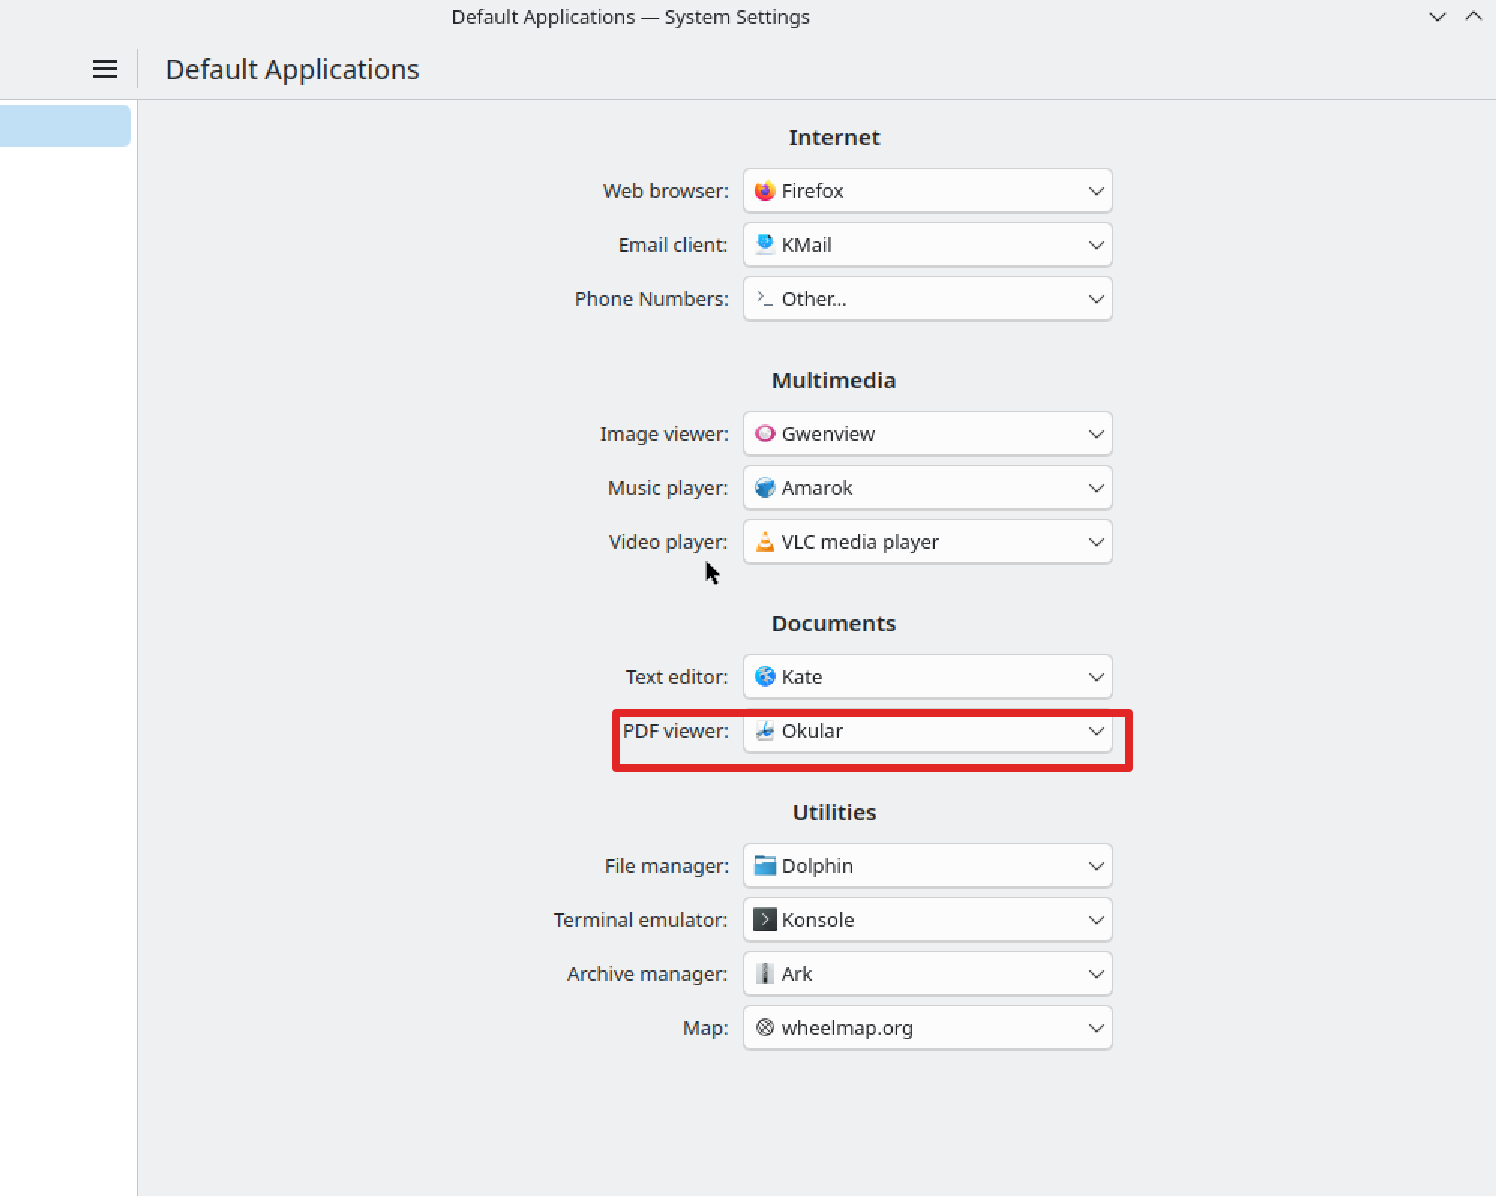Click the Firefox icon in Web browser
Viewport: 1496px width, 1196px height.
click(x=765, y=191)
